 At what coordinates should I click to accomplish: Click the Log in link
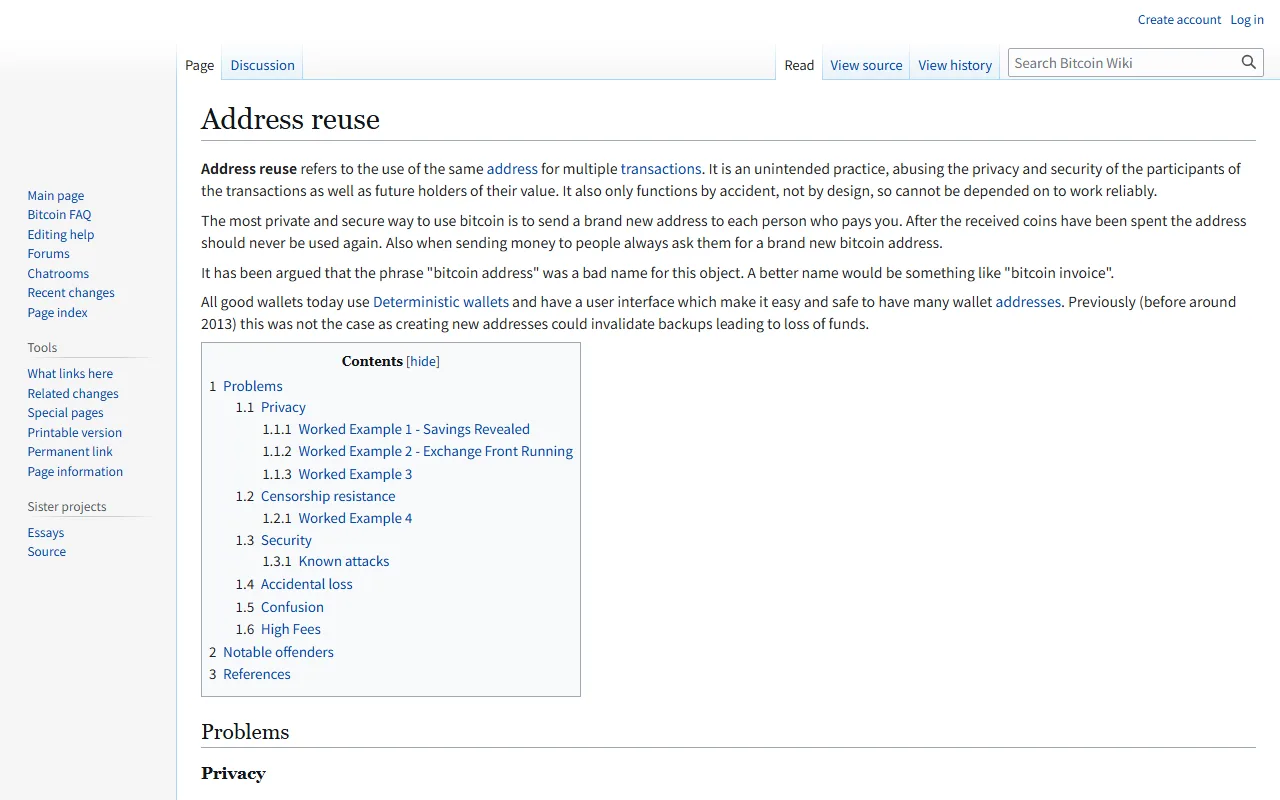(x=1247, y=20)
